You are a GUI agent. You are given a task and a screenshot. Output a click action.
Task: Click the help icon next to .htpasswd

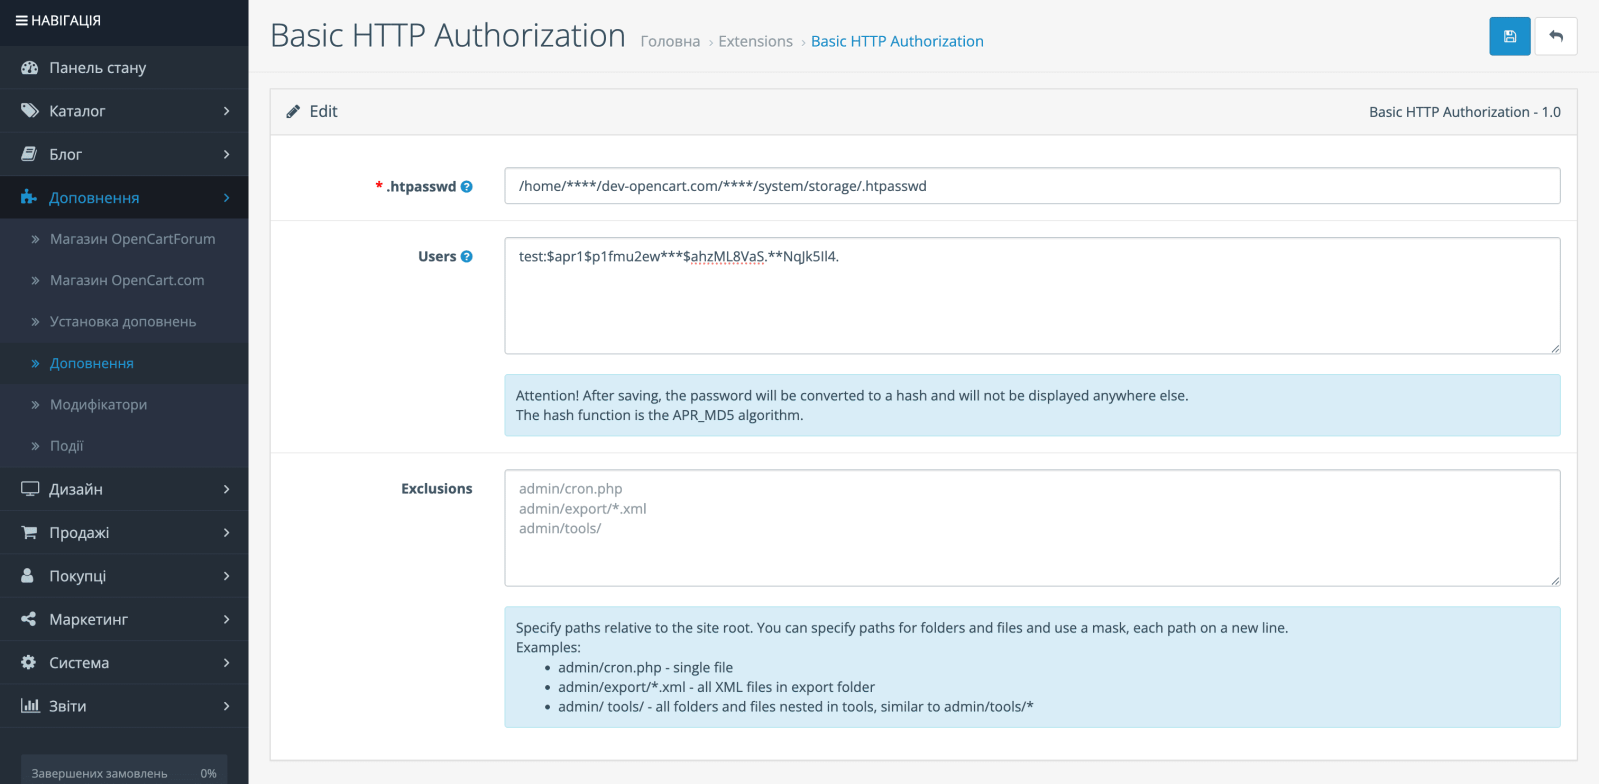pyautogui.click(x=466, y=186)
